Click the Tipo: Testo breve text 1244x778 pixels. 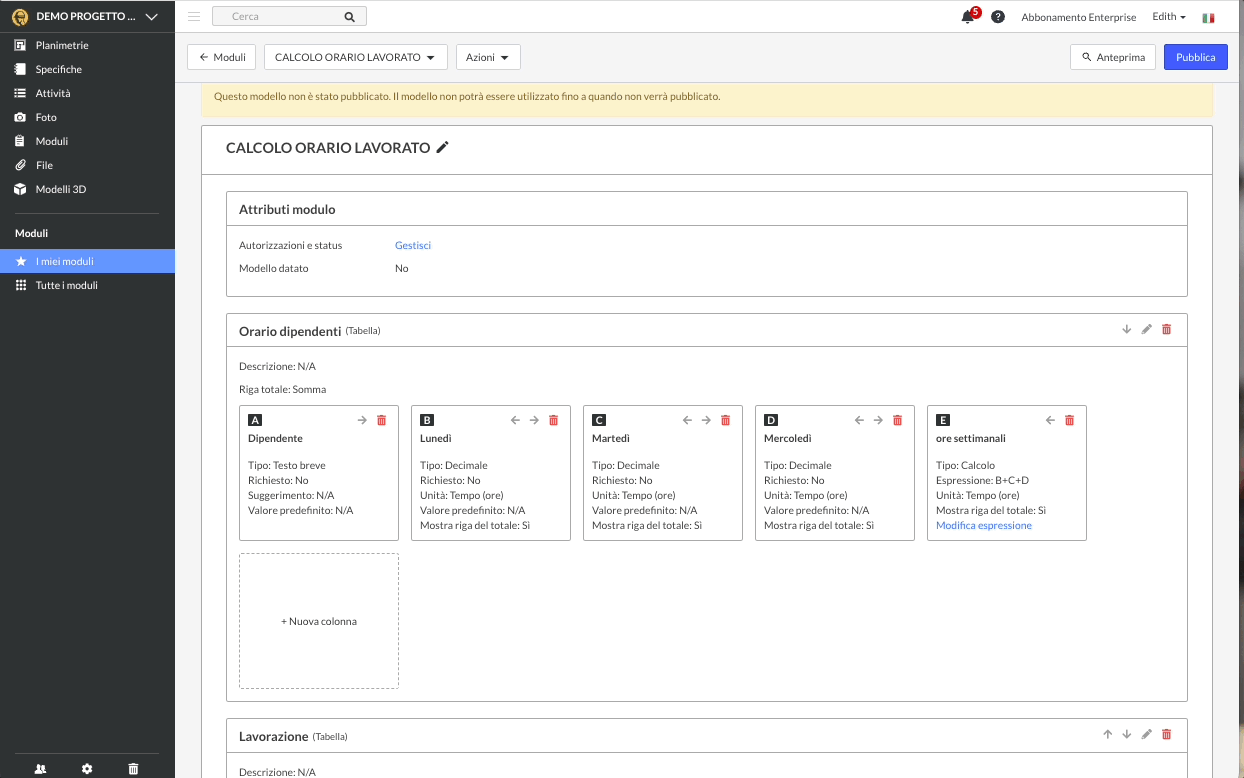point(287,465)
